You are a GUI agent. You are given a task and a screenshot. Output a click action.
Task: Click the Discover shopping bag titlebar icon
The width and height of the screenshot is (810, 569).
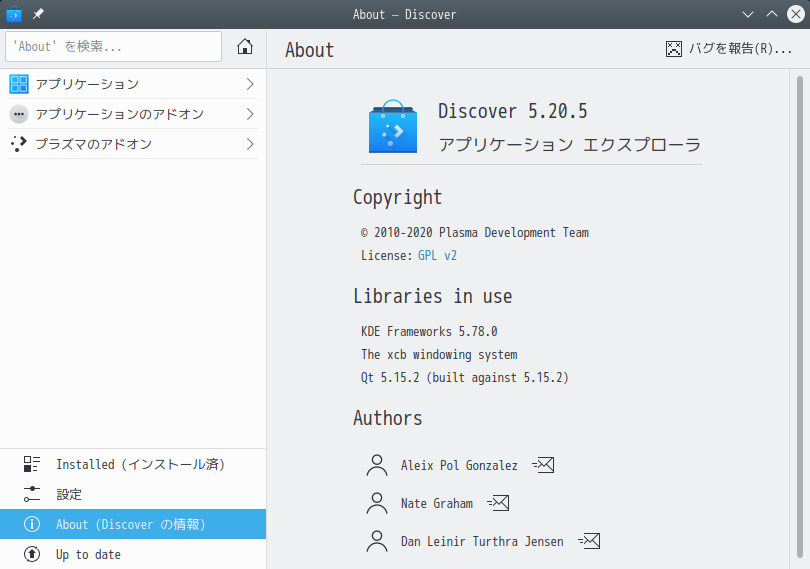(x=14, y=14)
